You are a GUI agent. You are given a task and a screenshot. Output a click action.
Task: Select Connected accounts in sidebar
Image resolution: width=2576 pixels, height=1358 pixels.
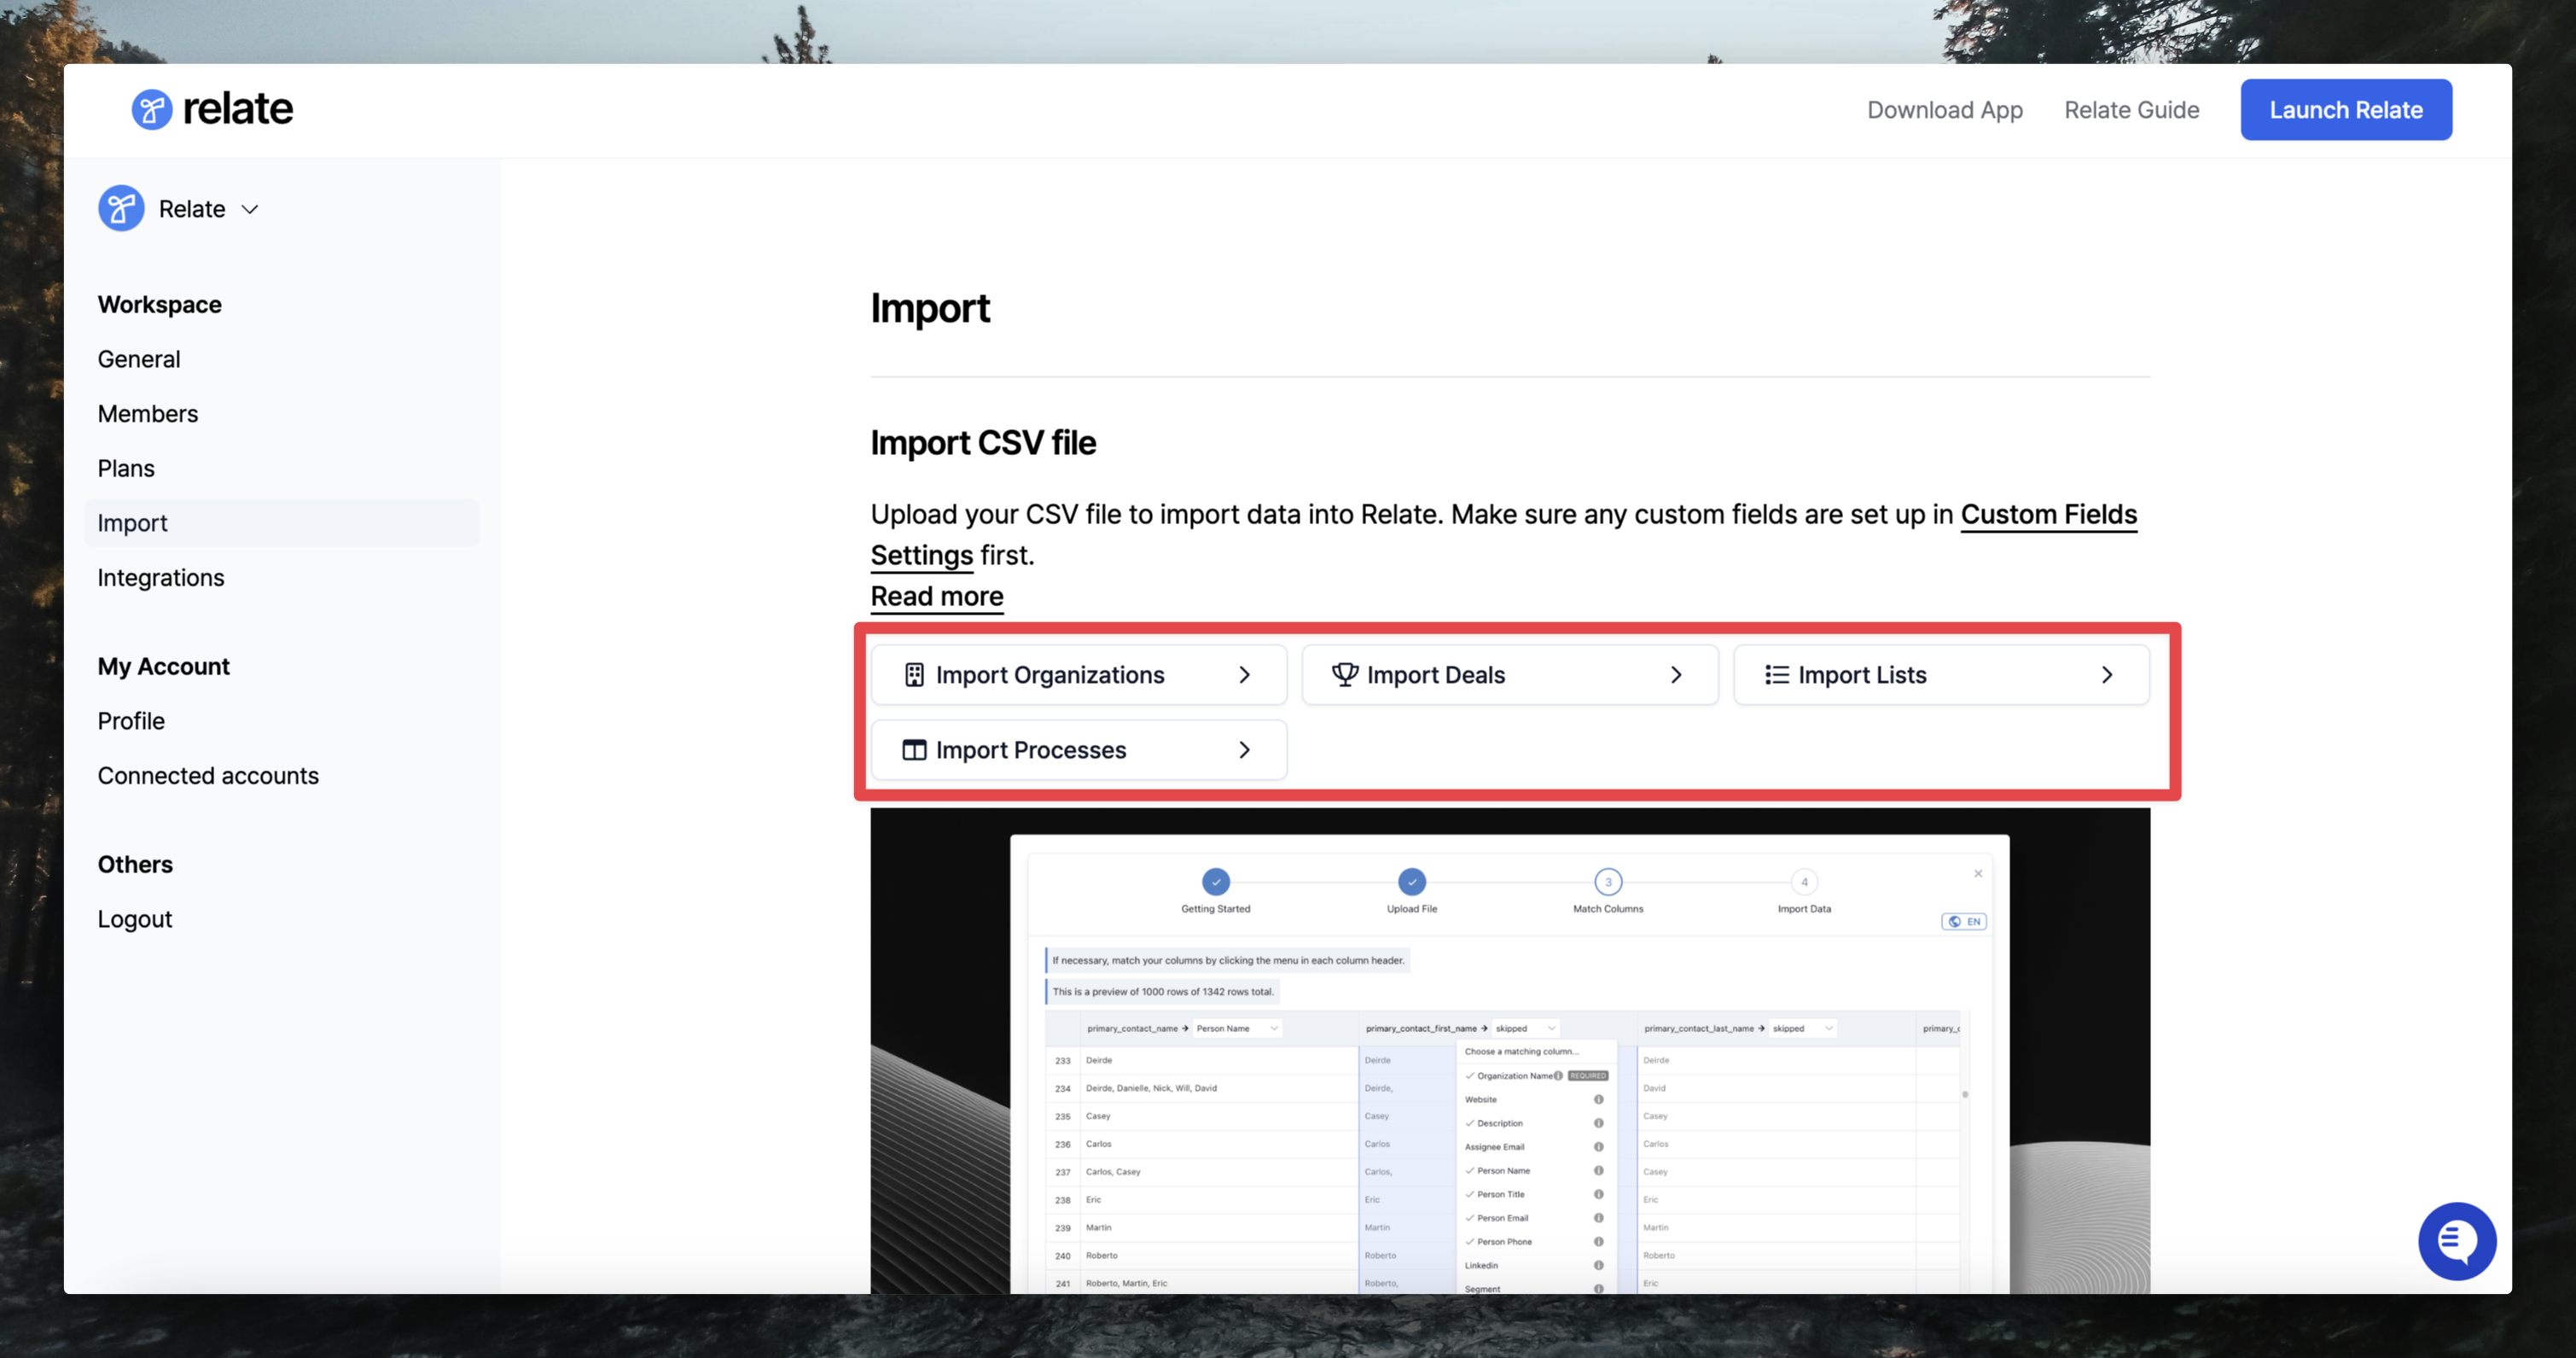pos(208,776)
